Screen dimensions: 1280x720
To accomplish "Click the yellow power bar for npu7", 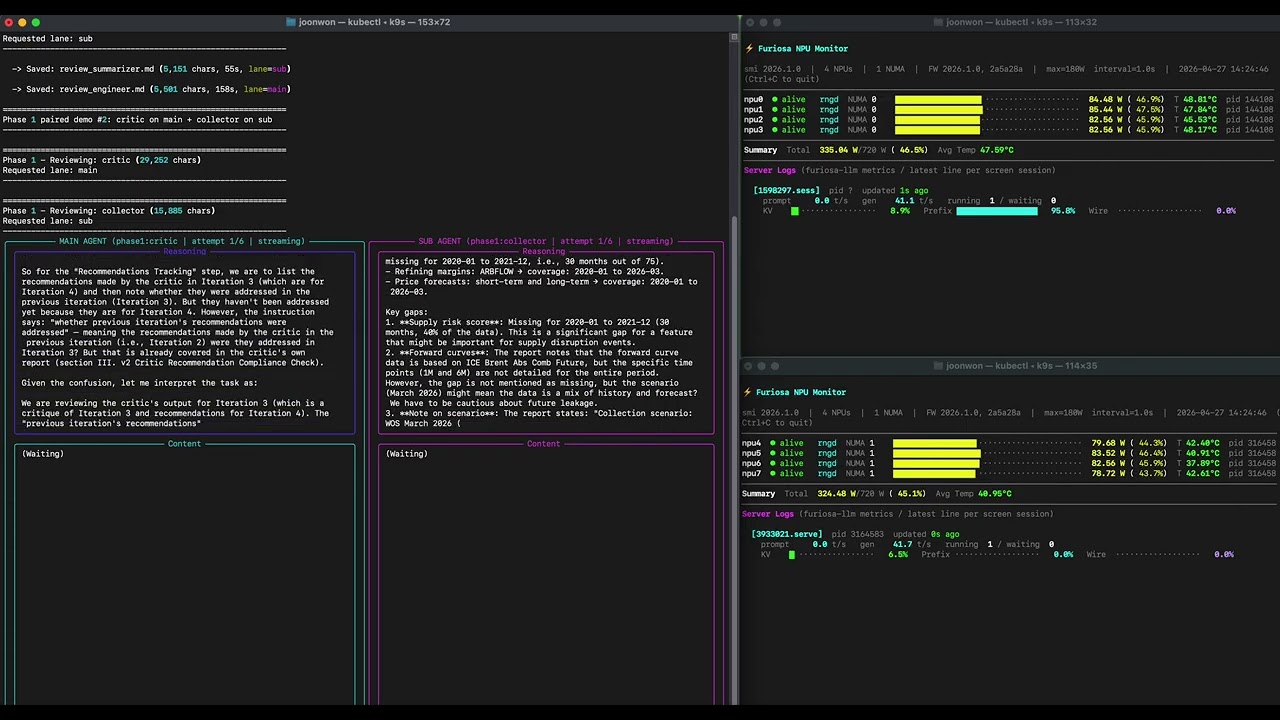I will (933, 473).
